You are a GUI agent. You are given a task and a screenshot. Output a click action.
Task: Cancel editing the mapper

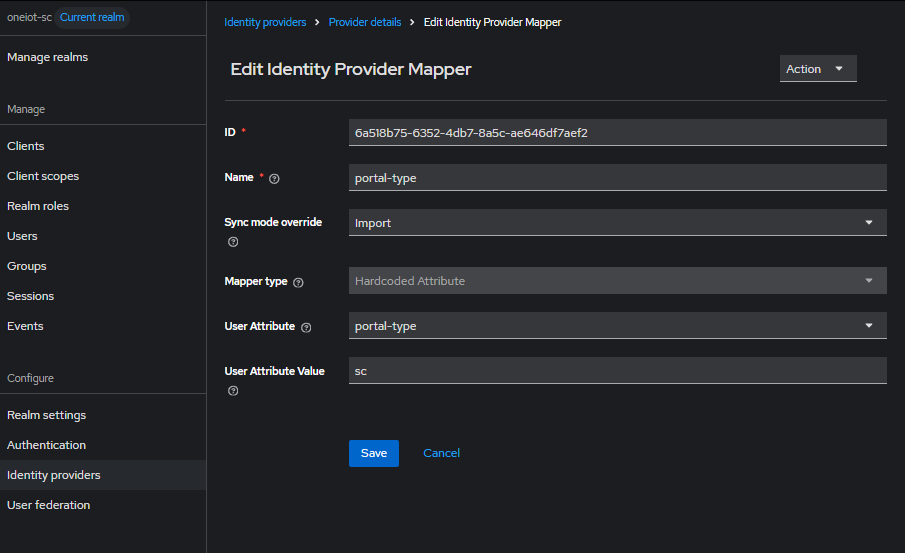point(442,453)
